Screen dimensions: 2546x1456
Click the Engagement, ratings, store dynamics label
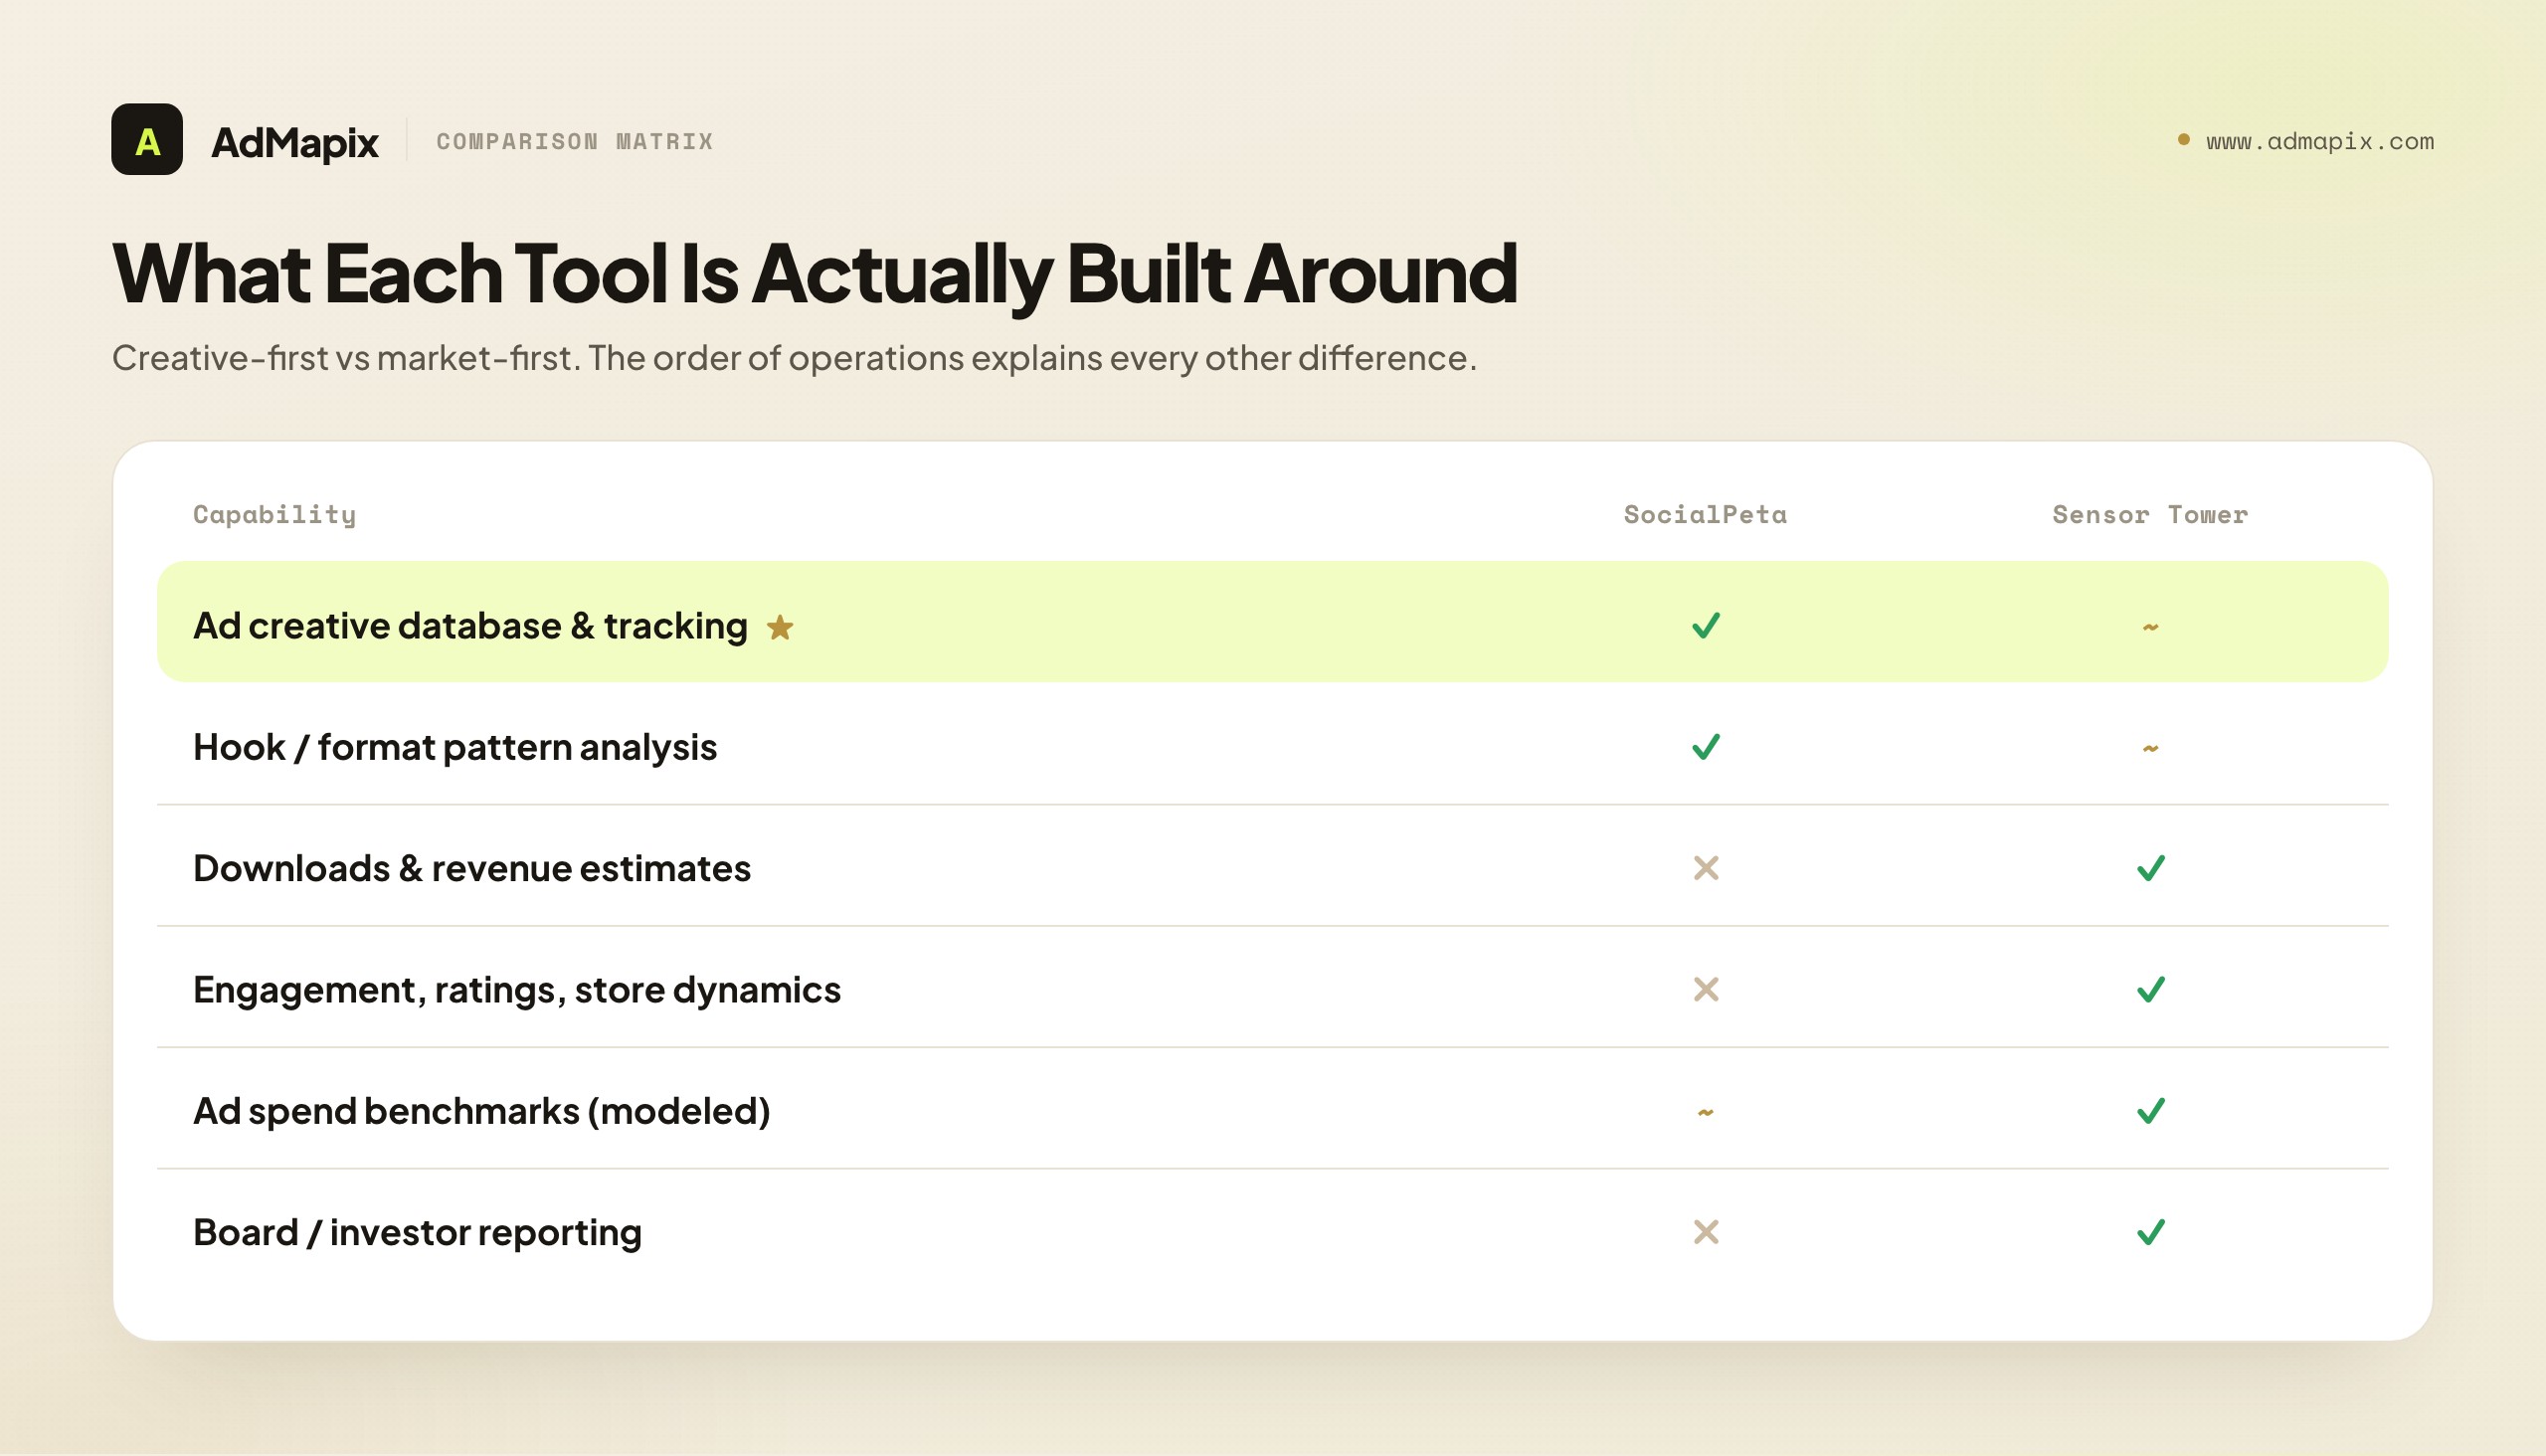(517, 990)
